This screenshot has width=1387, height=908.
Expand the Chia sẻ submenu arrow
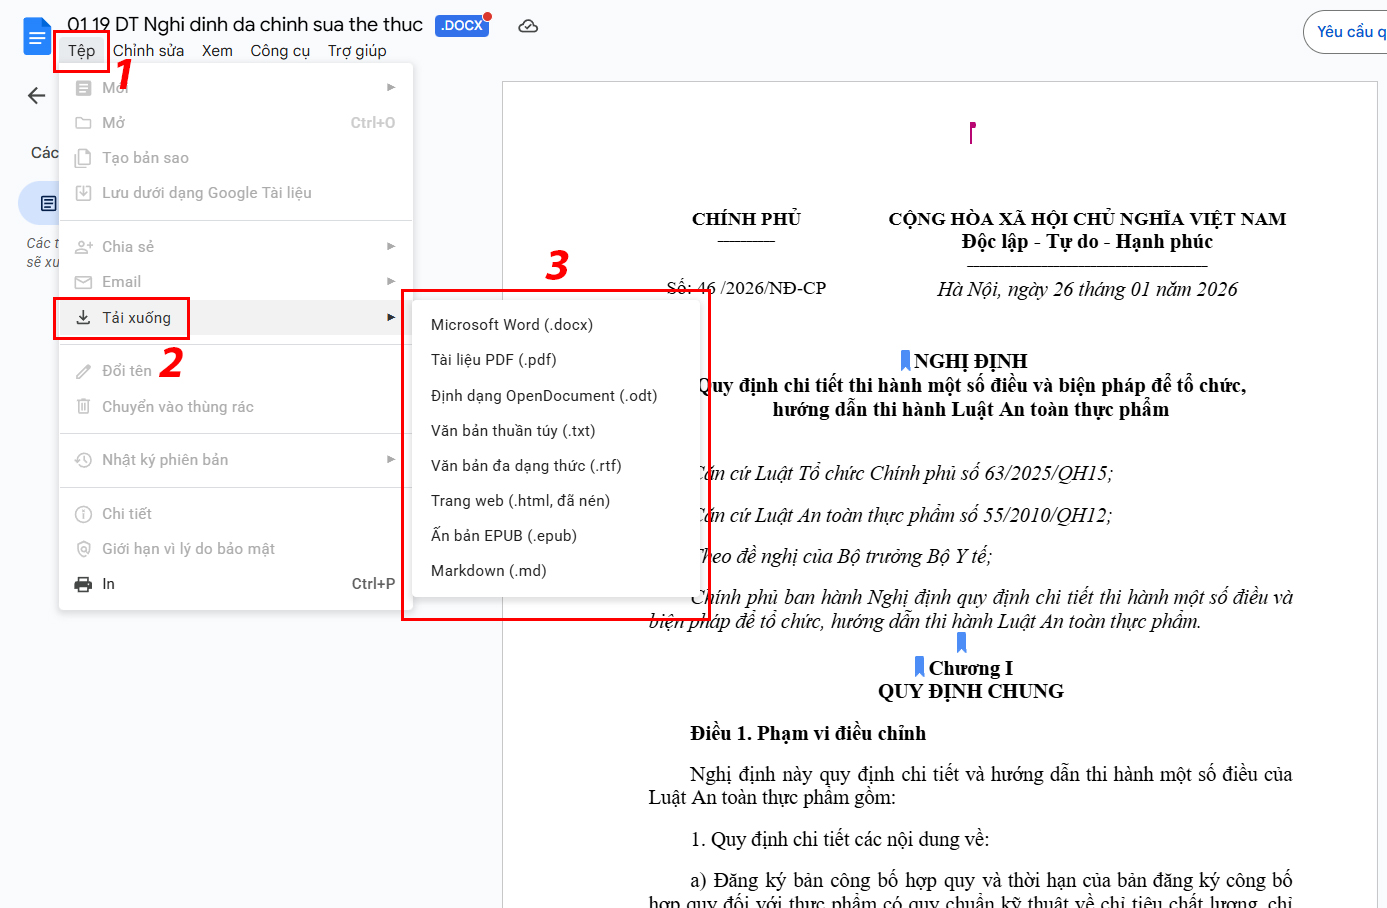(391, 247)
